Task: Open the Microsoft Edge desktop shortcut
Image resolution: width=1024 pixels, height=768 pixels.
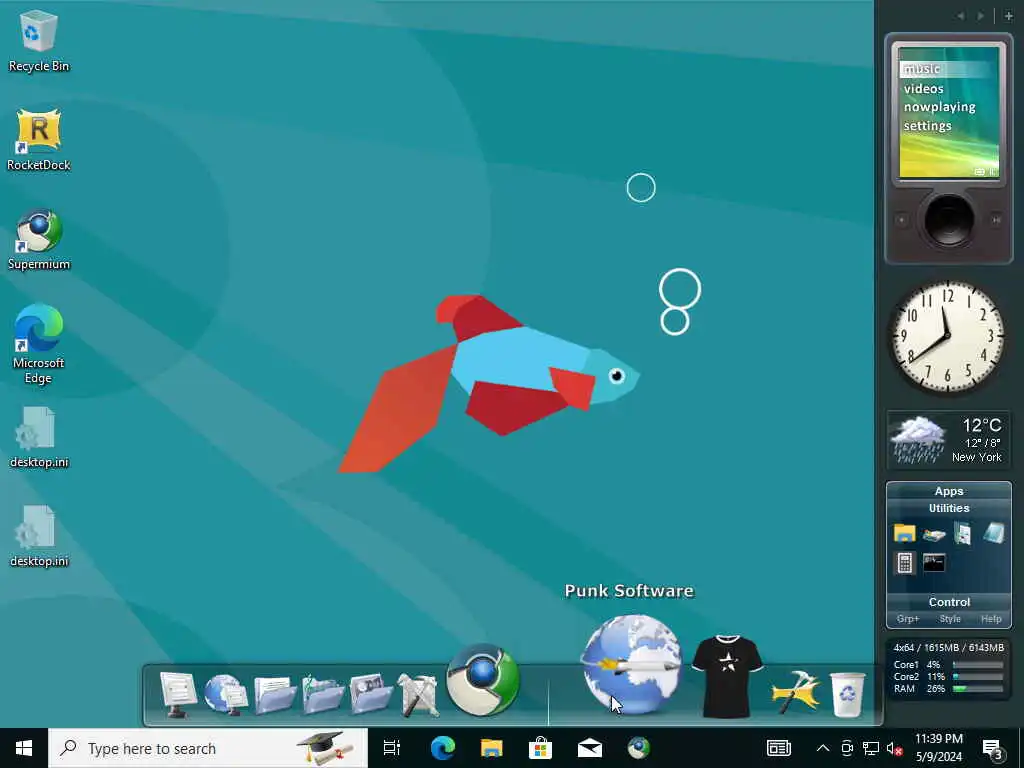Action: (x=39, y=344)
